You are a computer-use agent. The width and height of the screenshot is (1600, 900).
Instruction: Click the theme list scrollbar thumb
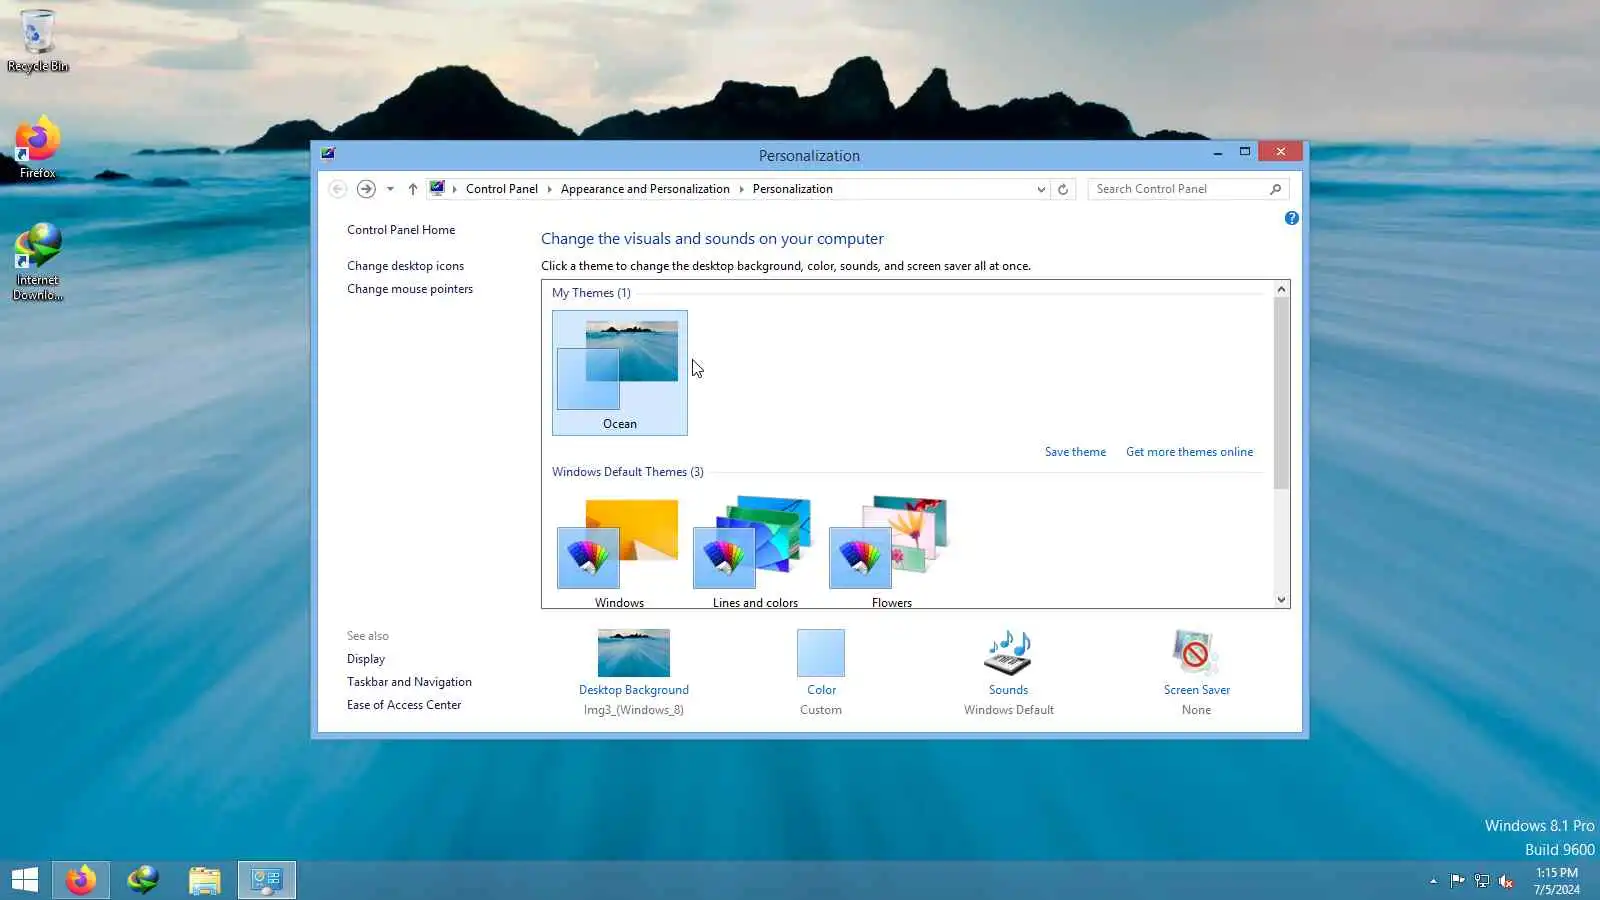point(1281,393)
